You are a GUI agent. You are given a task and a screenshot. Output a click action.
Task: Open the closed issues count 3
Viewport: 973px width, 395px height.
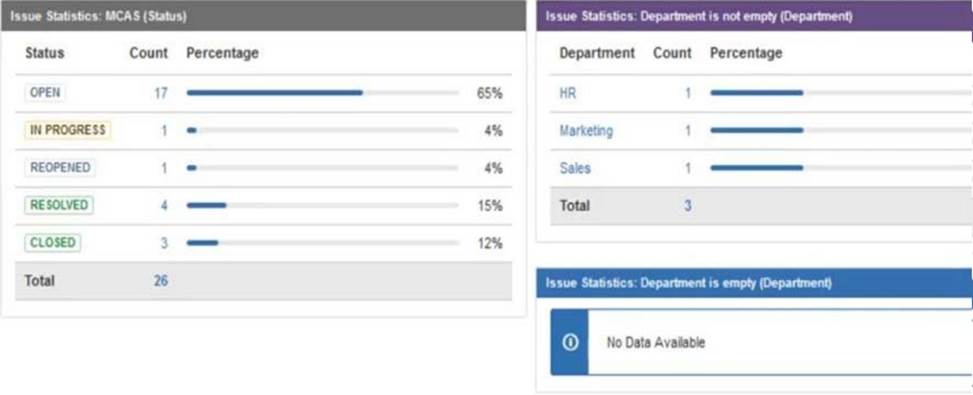coord(164,243)
